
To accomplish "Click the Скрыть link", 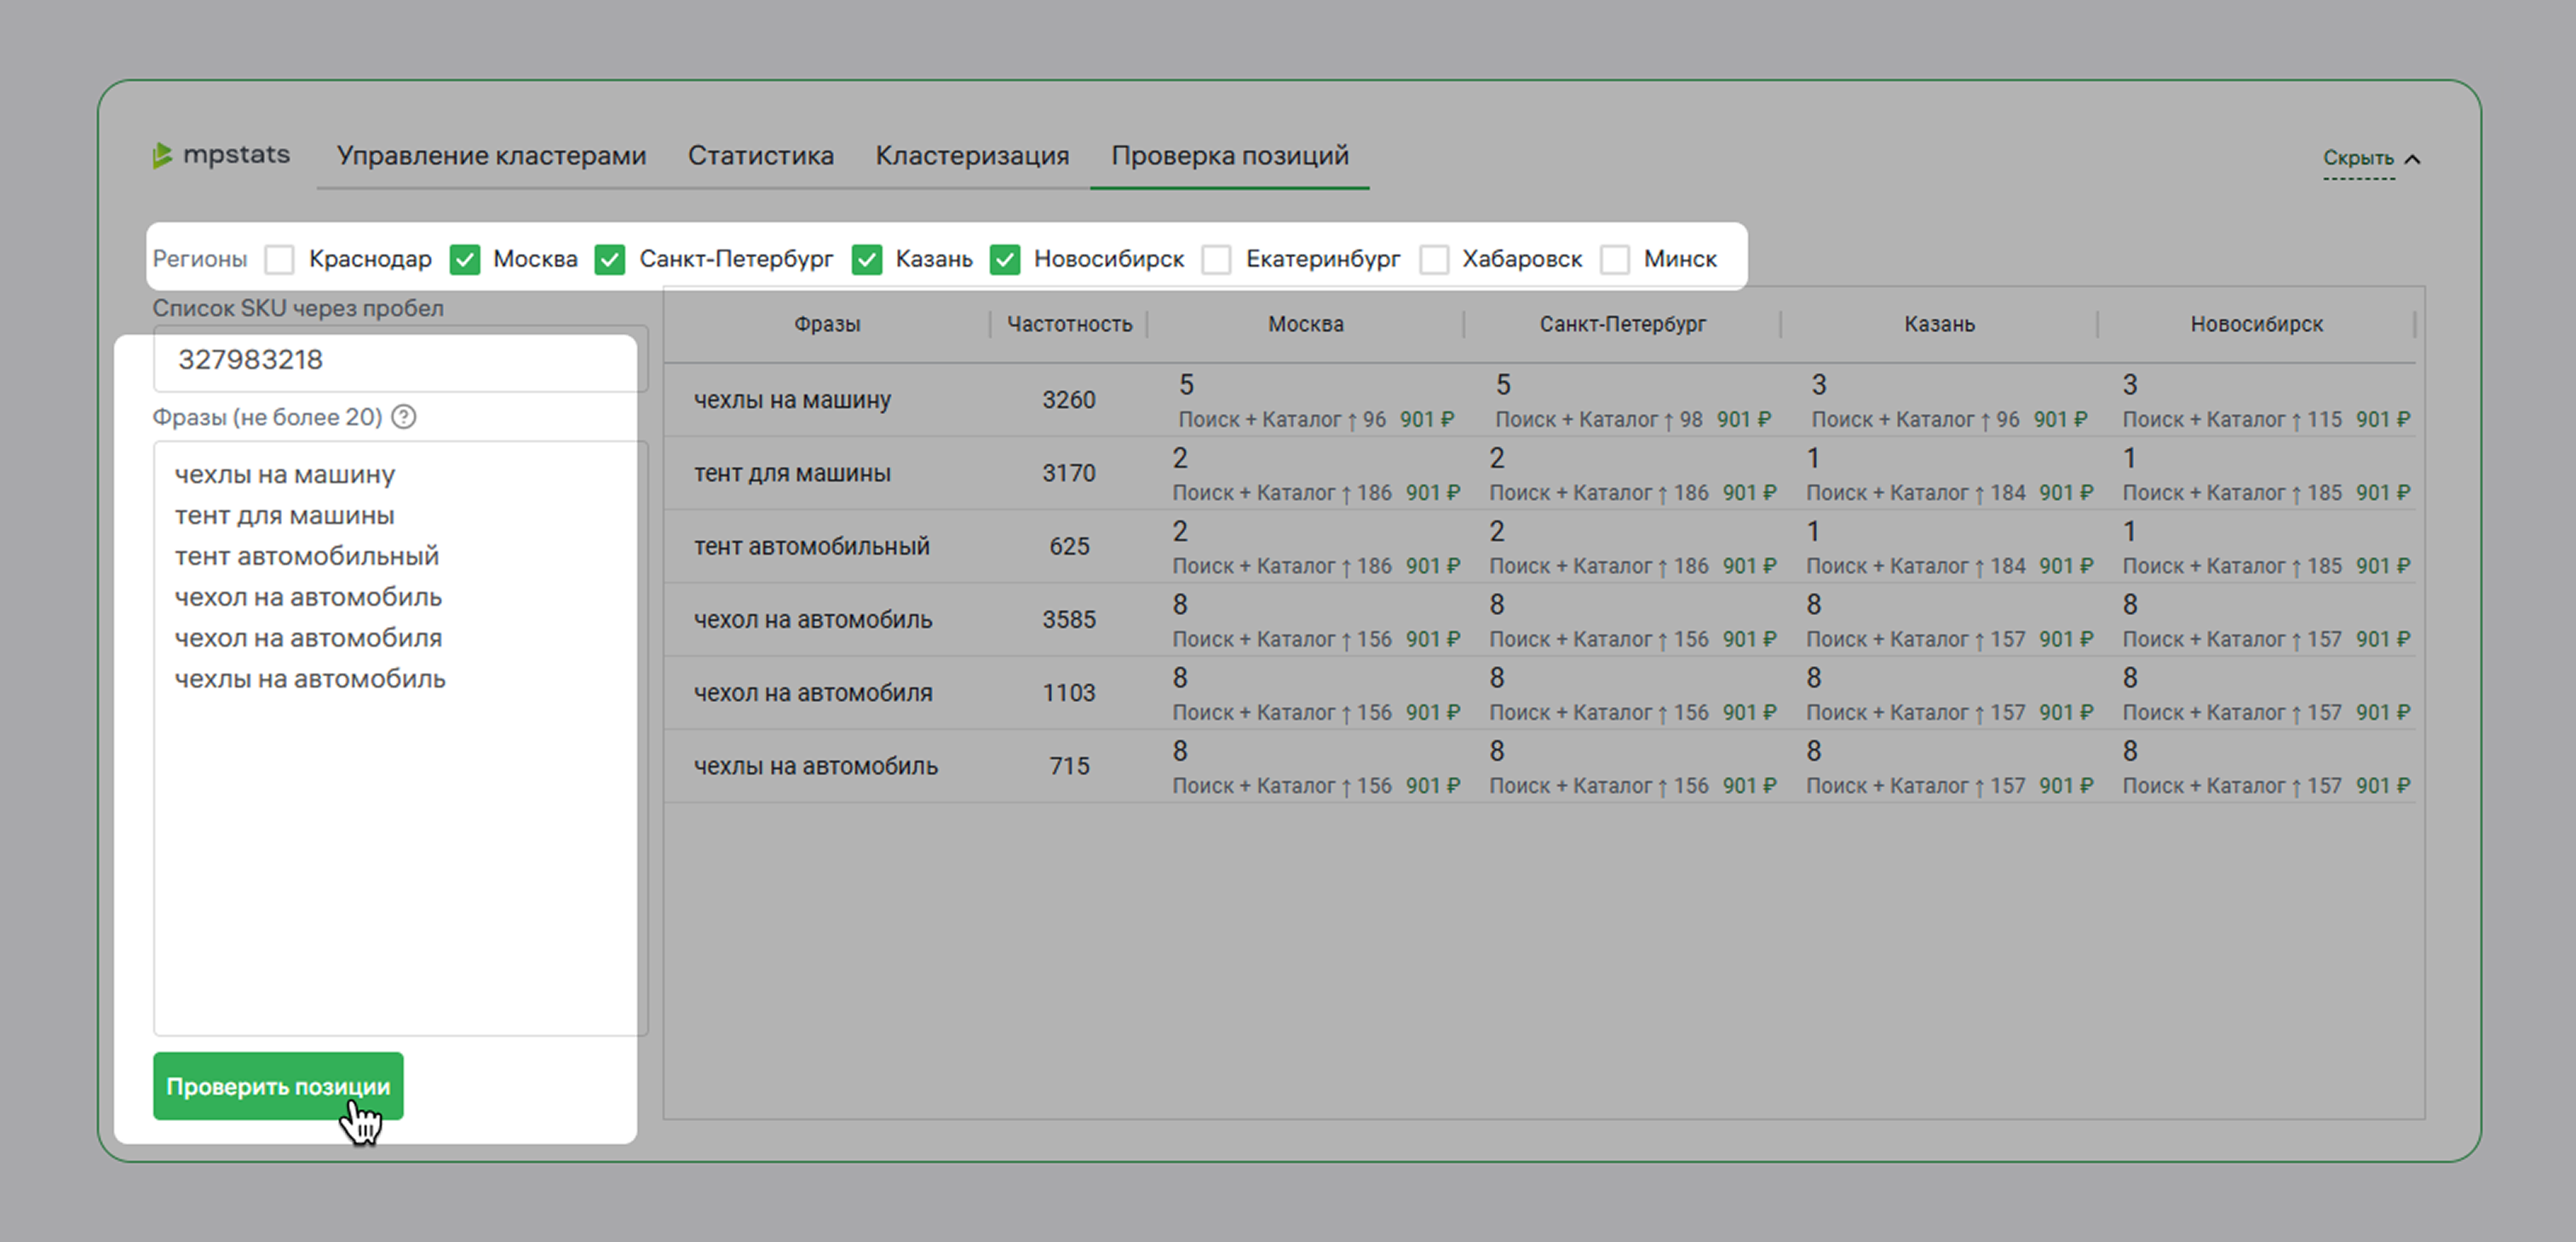I will coord(2357,158).
